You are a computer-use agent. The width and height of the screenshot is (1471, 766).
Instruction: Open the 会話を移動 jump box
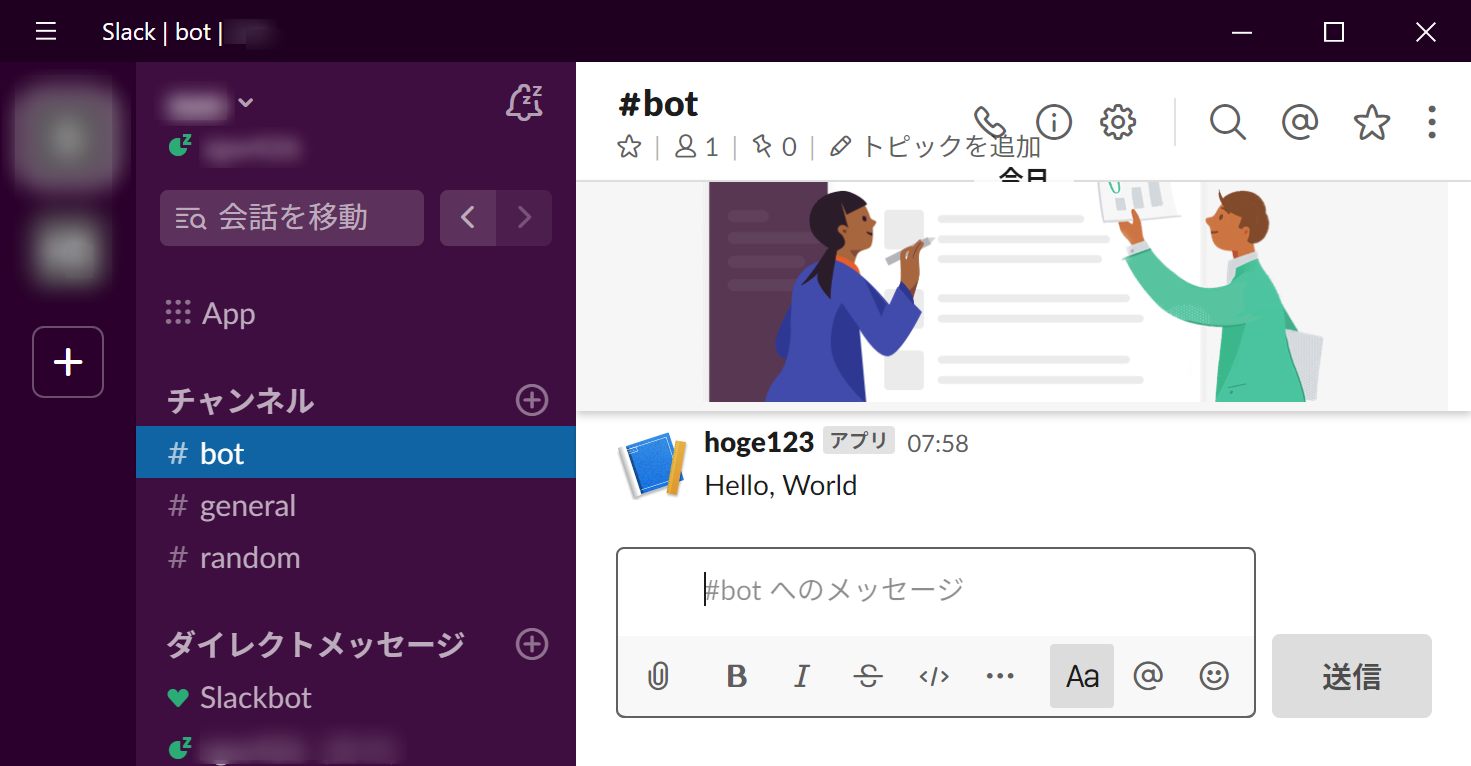coord(292,218)
